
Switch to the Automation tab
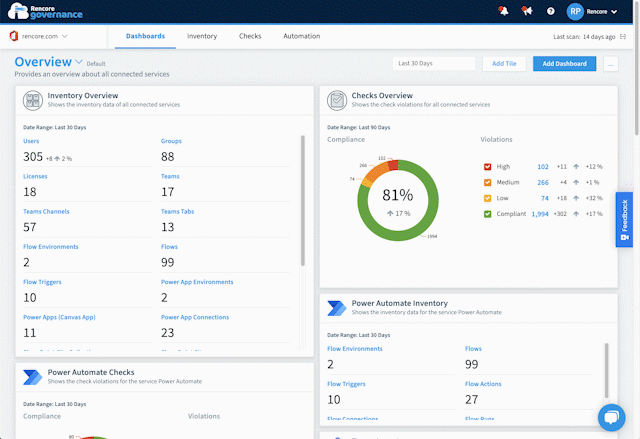coord(302,36)
